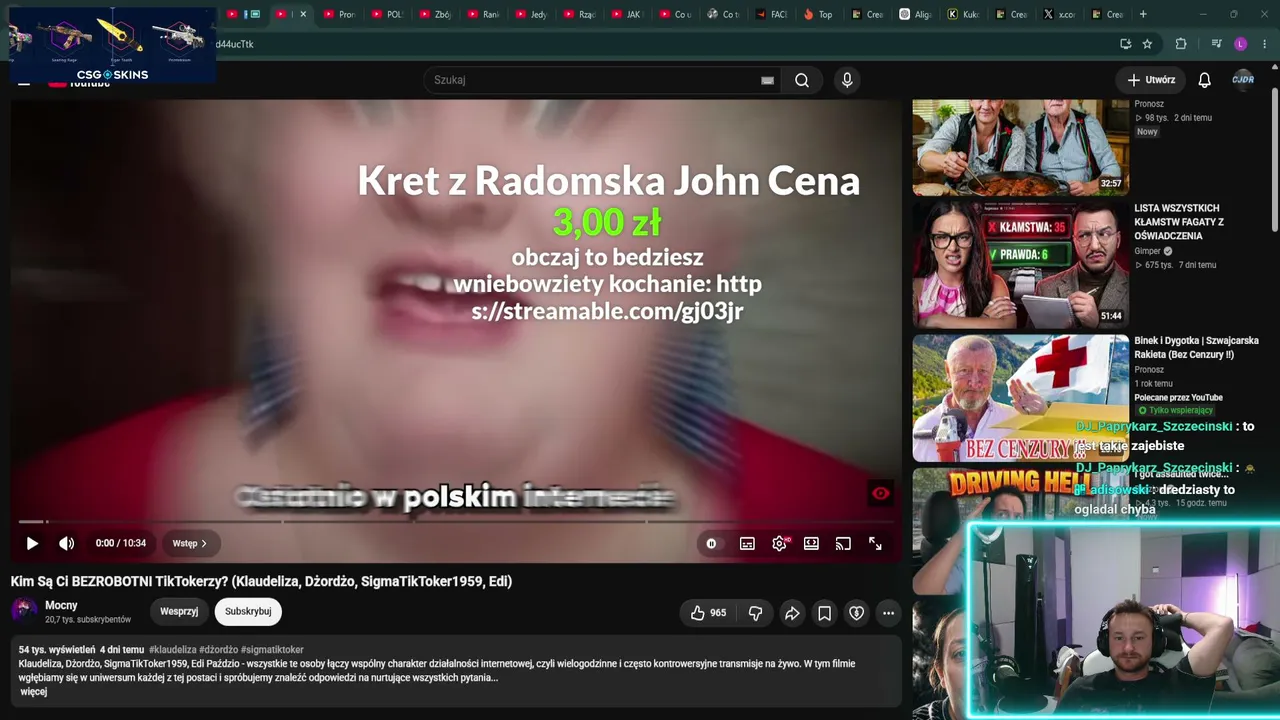Switch the player to theater mode
The width and height of the screenshot is (1280, 720).
tap(811, 544)
